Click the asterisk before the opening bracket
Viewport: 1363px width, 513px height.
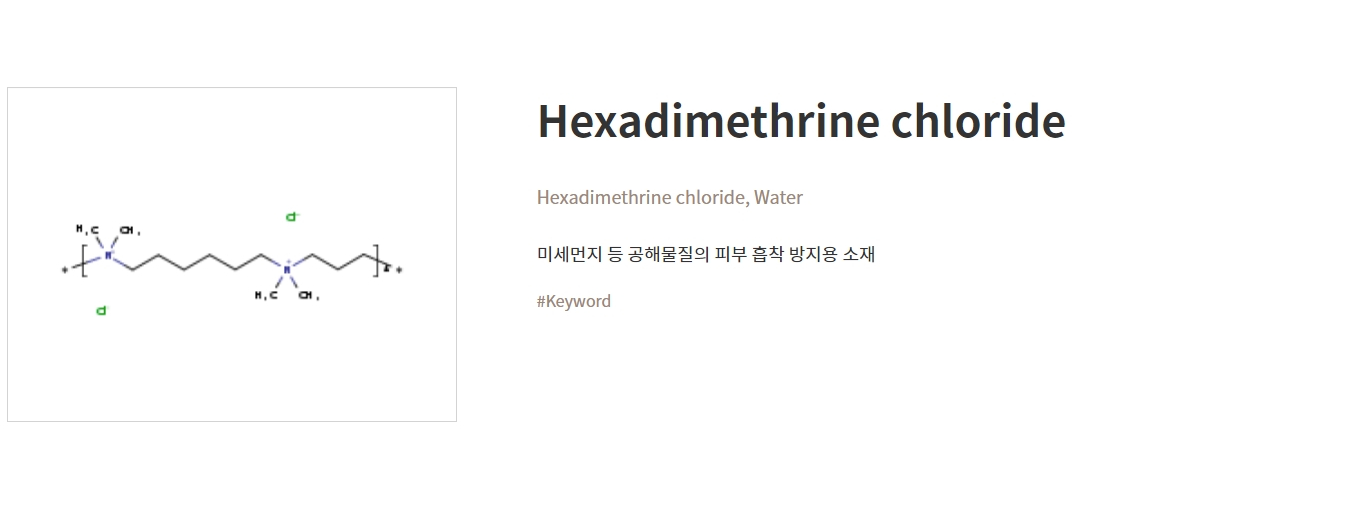click(65, 270)
